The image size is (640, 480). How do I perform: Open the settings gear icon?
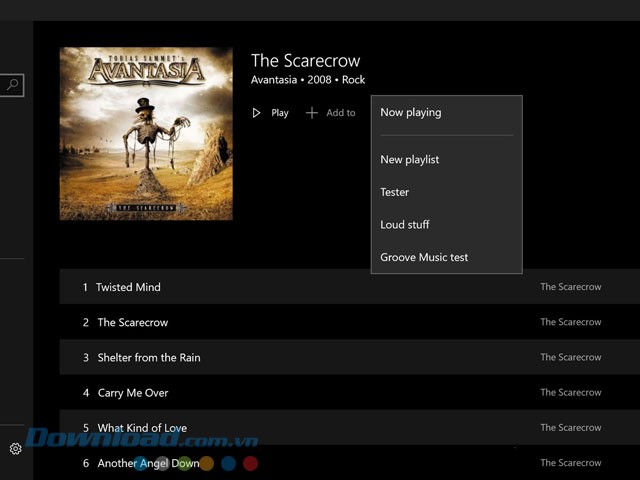(x=15, y=449)
